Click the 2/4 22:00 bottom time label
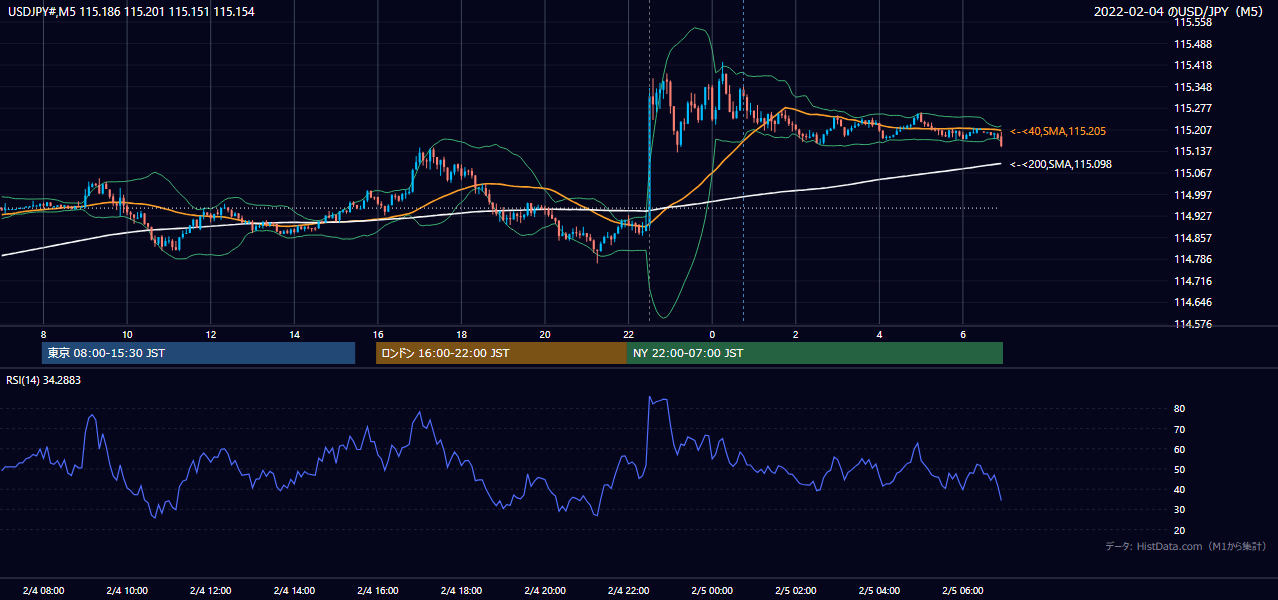The height and width of the screenshot is (600, 1278). (x=628, y=590)
